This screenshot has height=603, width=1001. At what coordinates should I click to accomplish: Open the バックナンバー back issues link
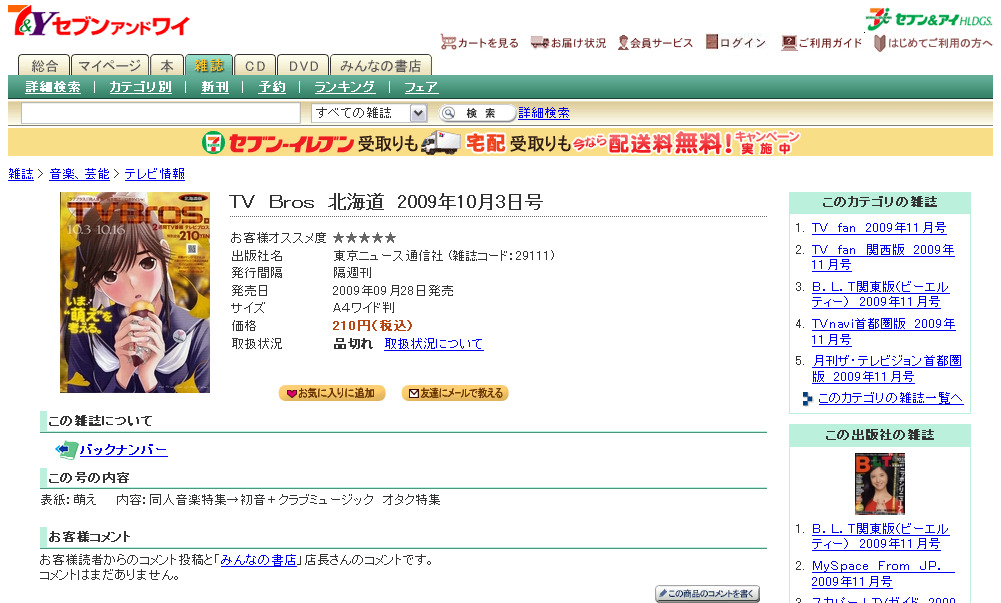[x=123, y=450]
